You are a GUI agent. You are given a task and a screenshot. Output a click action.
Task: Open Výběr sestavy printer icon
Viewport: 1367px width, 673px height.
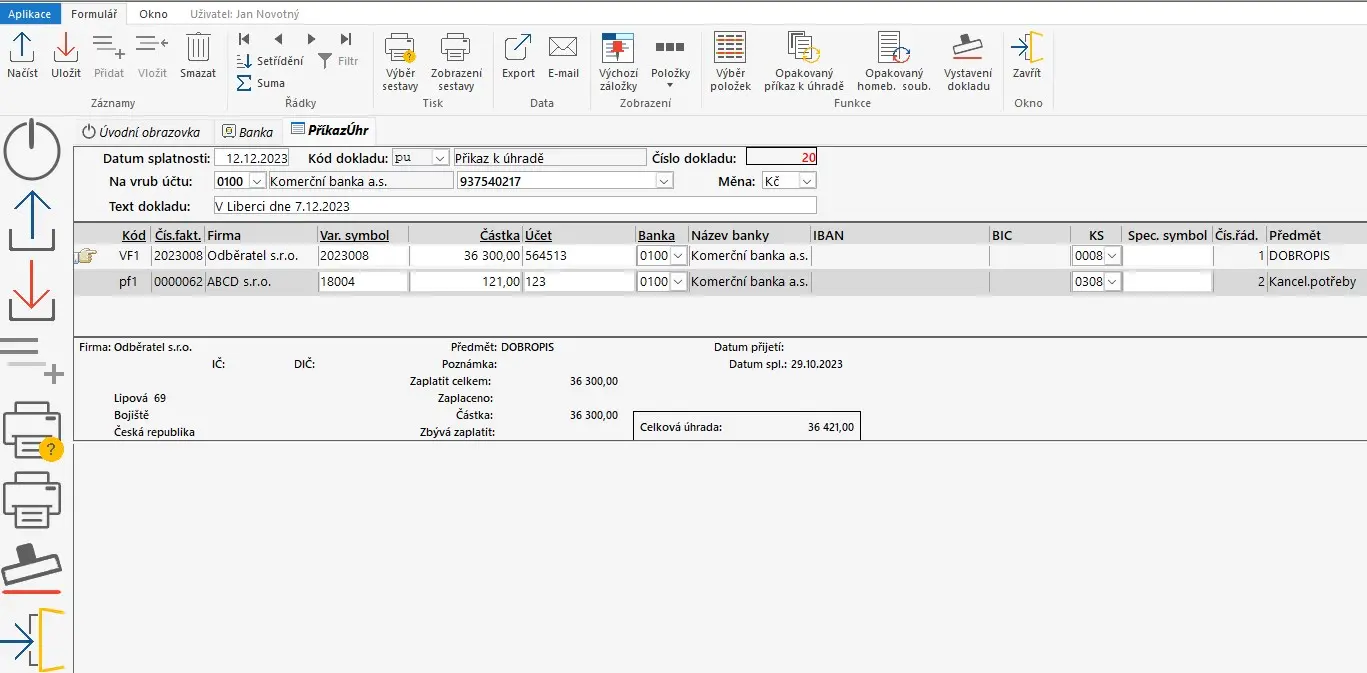click(400, 48)
